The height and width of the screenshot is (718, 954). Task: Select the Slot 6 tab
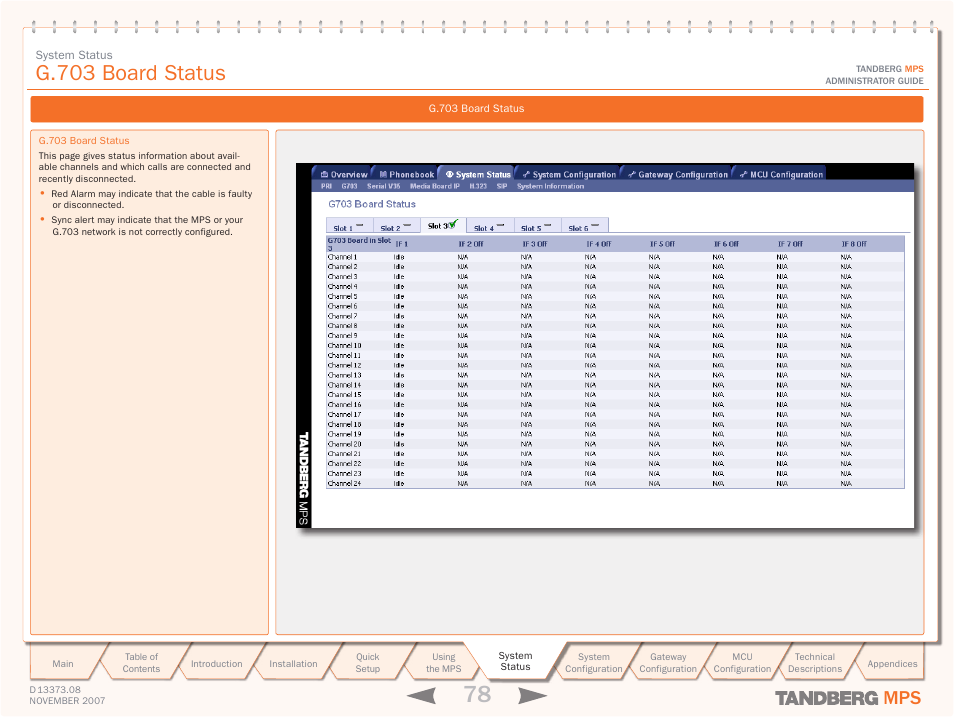[x=584, y=226]
